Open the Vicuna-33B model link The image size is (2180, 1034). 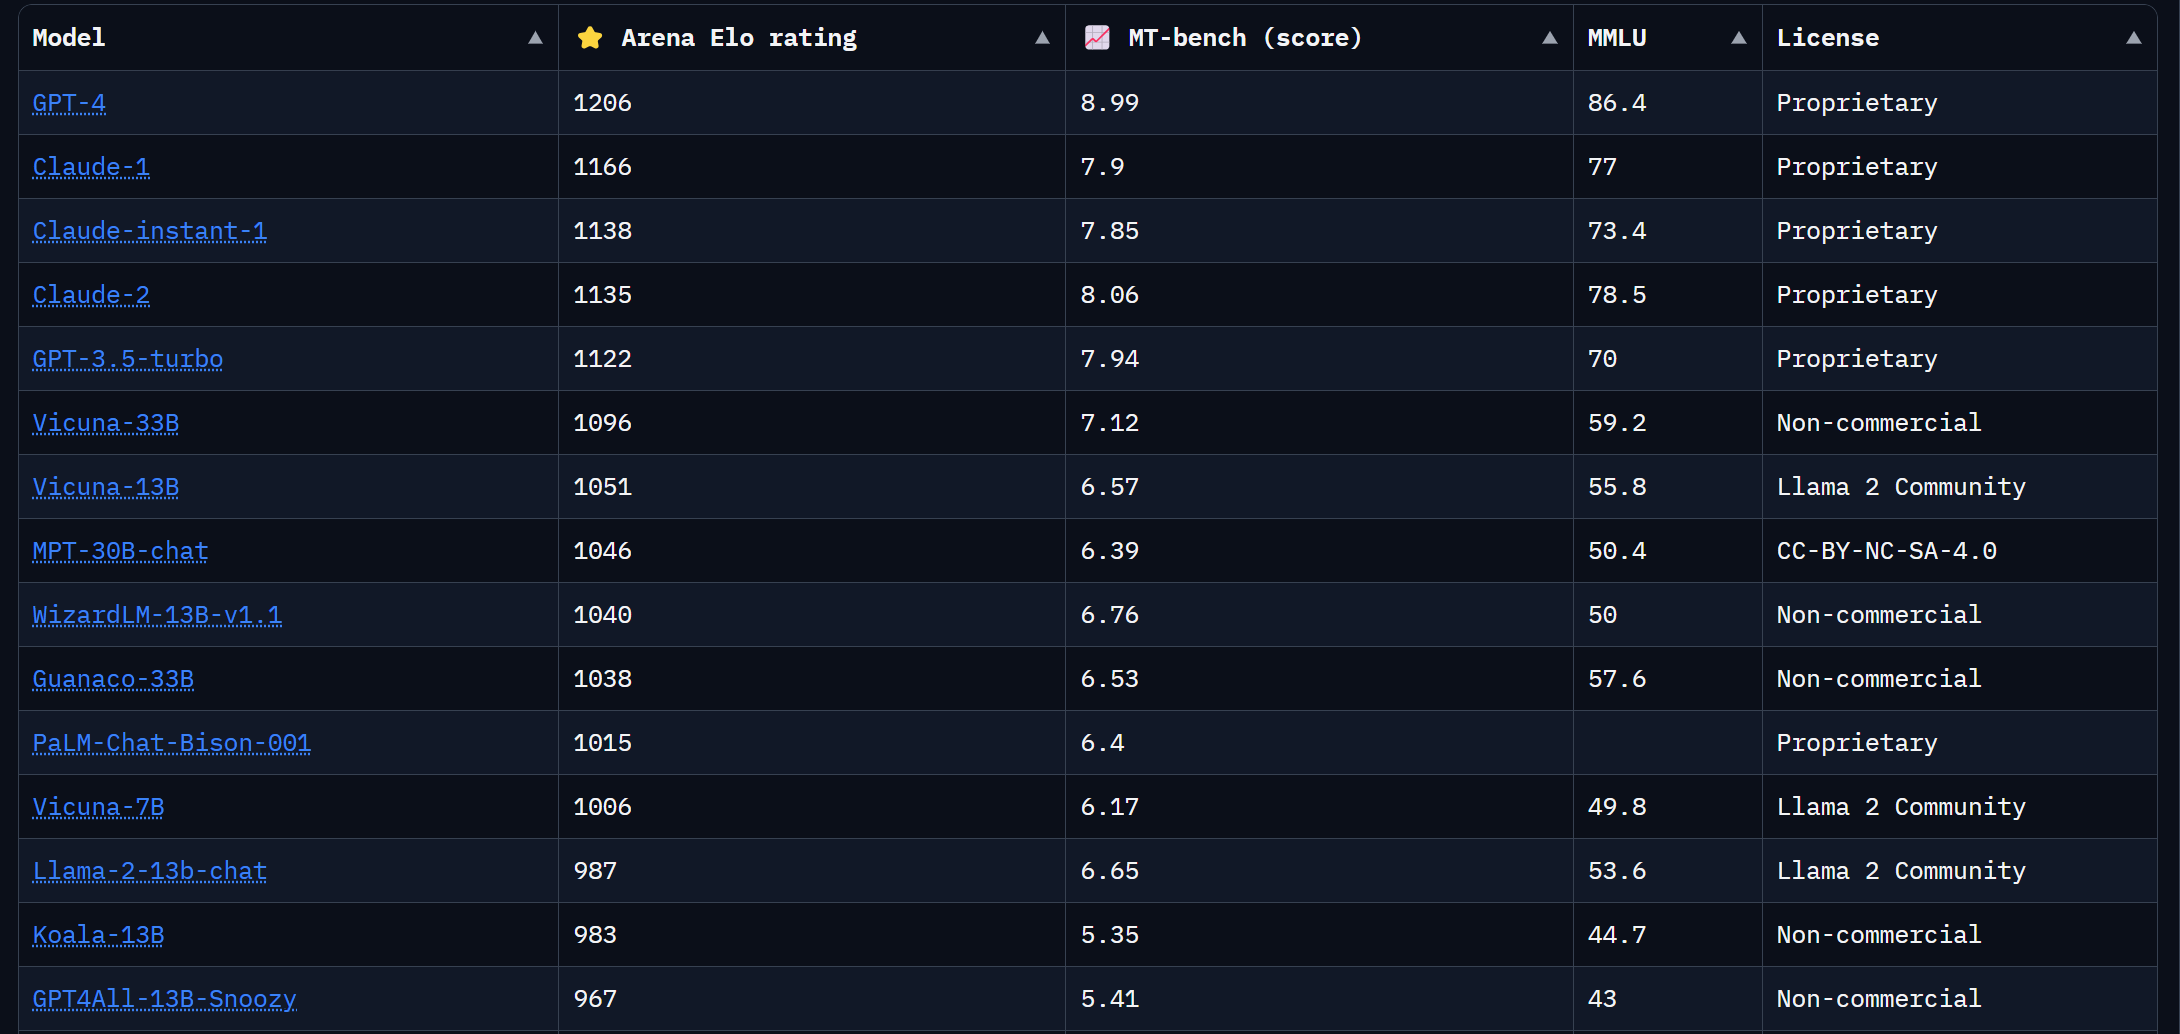coord(106,423)
